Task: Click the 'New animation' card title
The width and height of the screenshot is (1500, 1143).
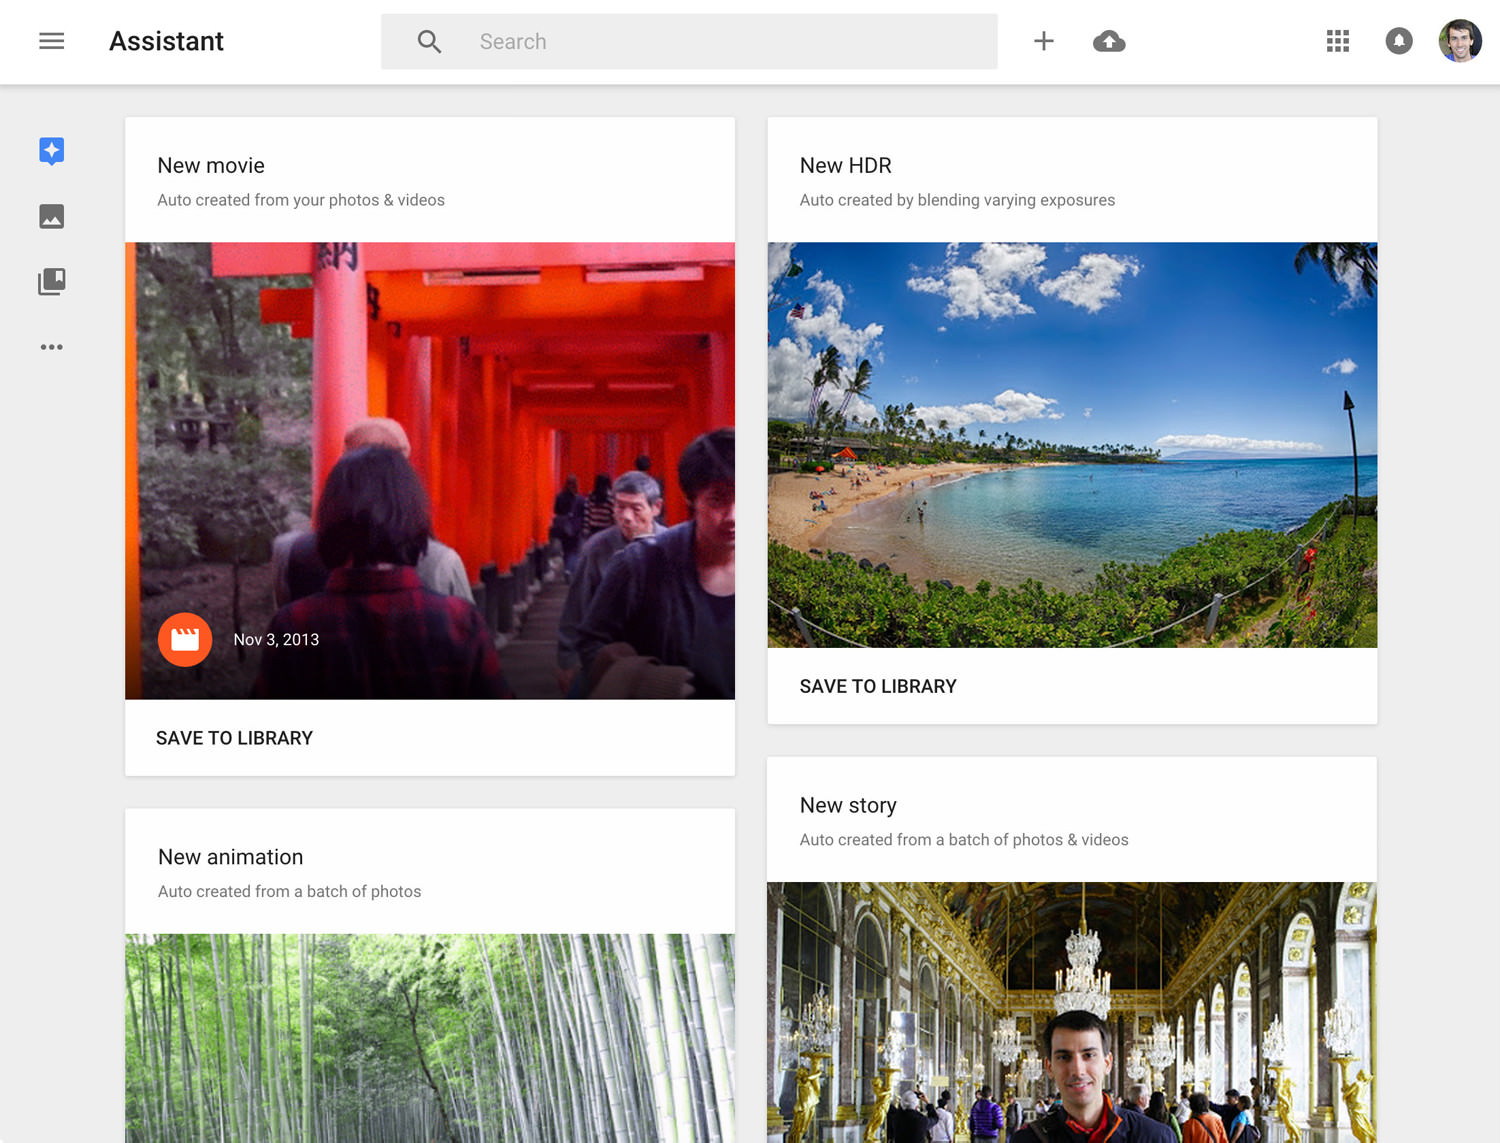Action: [231, 857]
